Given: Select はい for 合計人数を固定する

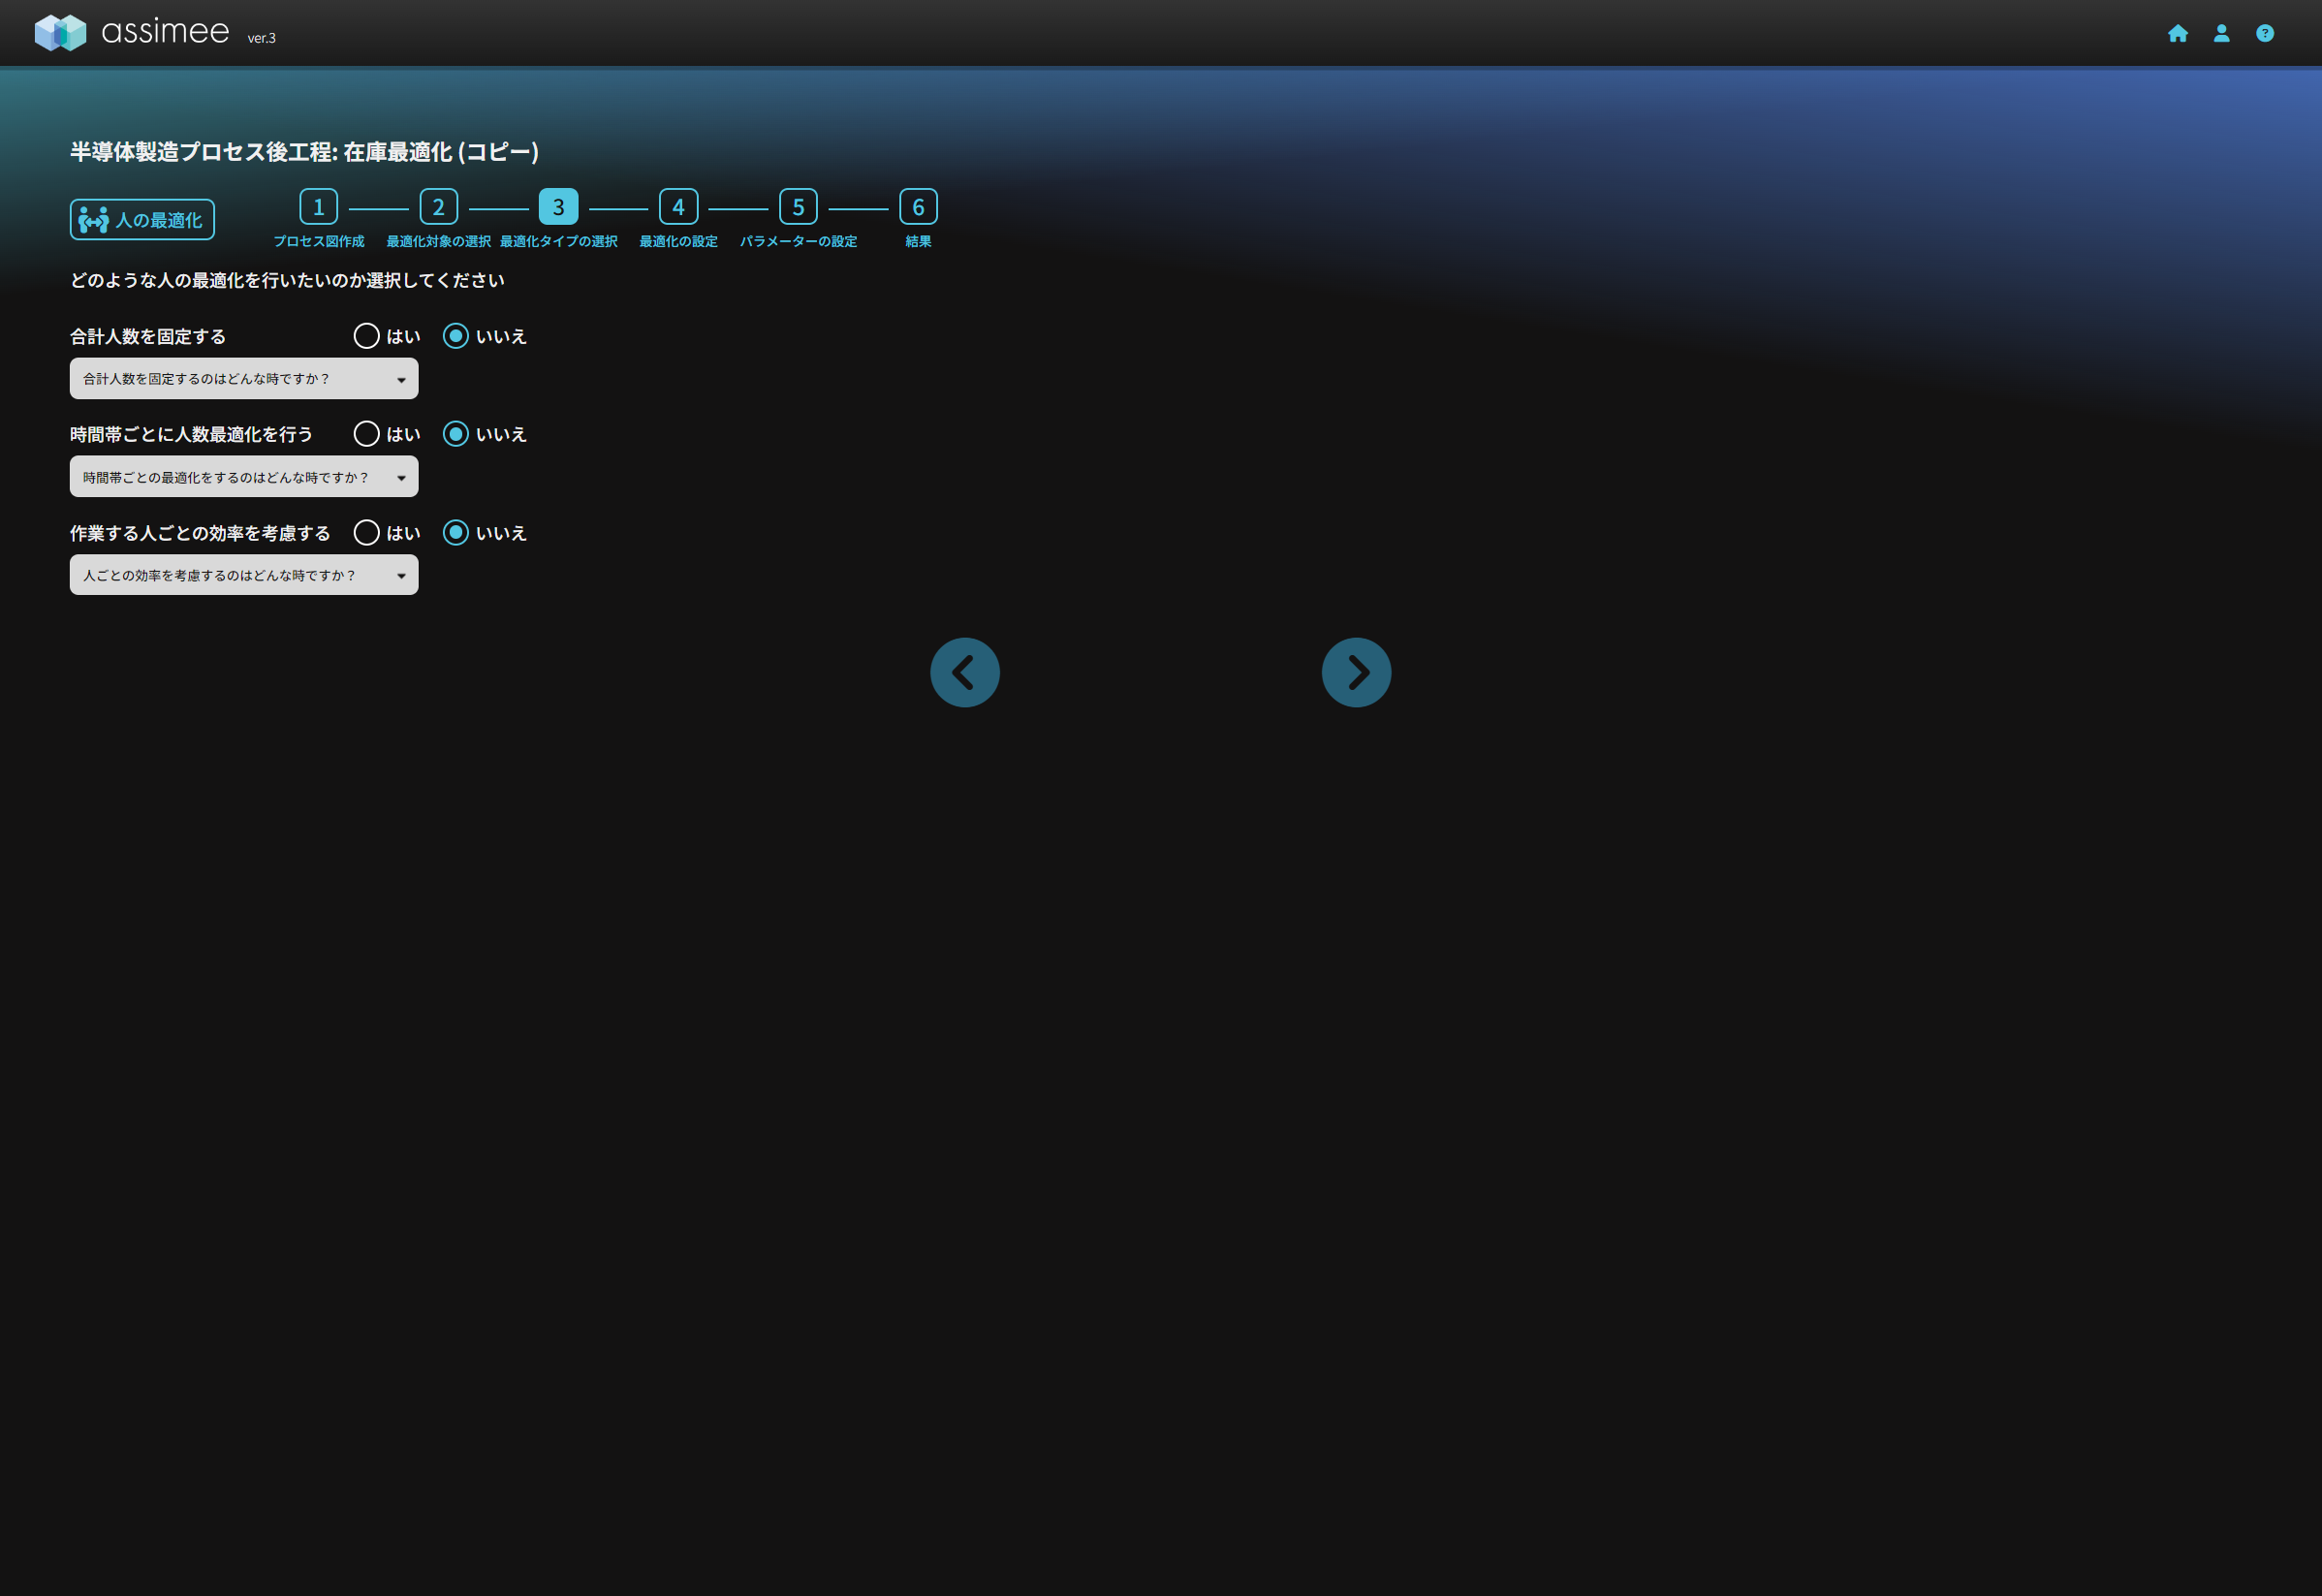Looking at the screenshot, I should pyautogui.click(x=367, y=336).
